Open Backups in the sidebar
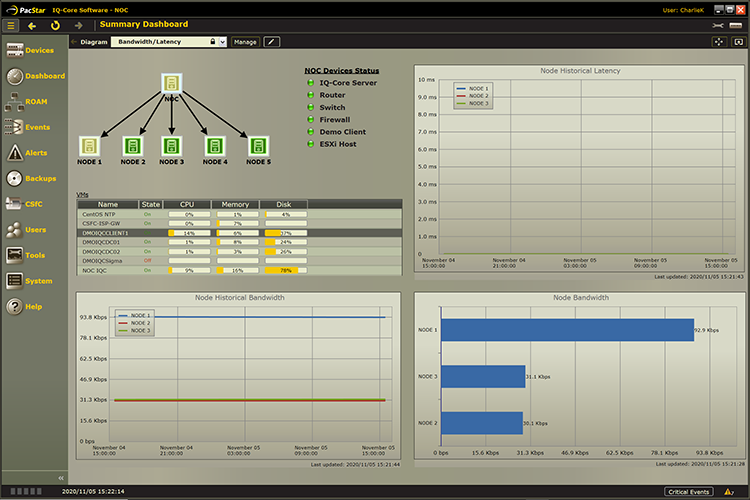 31,178
